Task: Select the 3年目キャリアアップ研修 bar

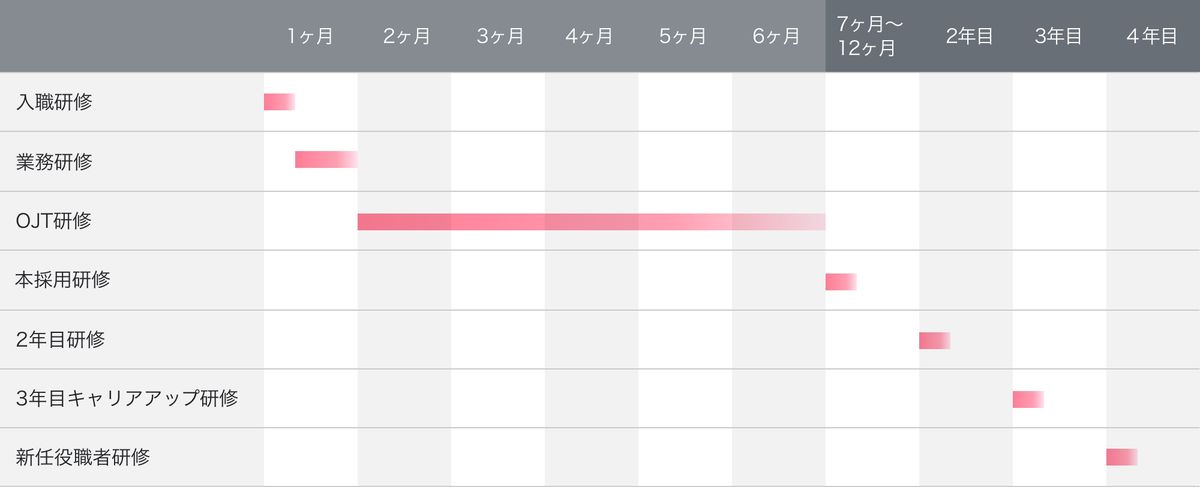Action: [x=1027, y=400]
